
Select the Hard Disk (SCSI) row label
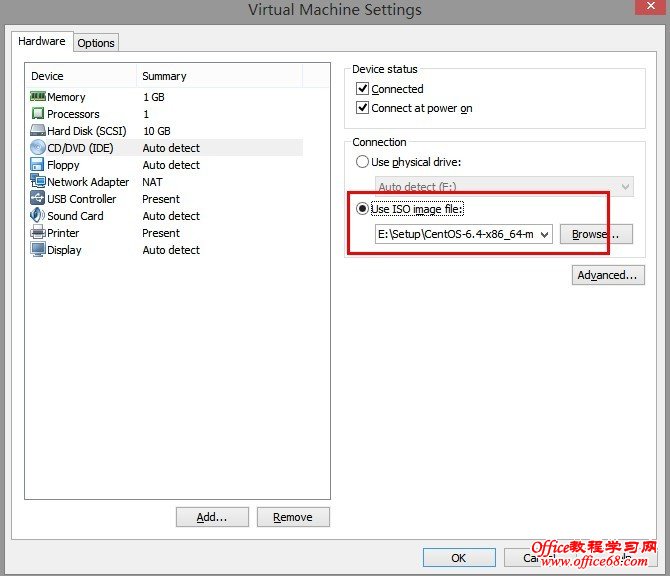click(87, 131)
